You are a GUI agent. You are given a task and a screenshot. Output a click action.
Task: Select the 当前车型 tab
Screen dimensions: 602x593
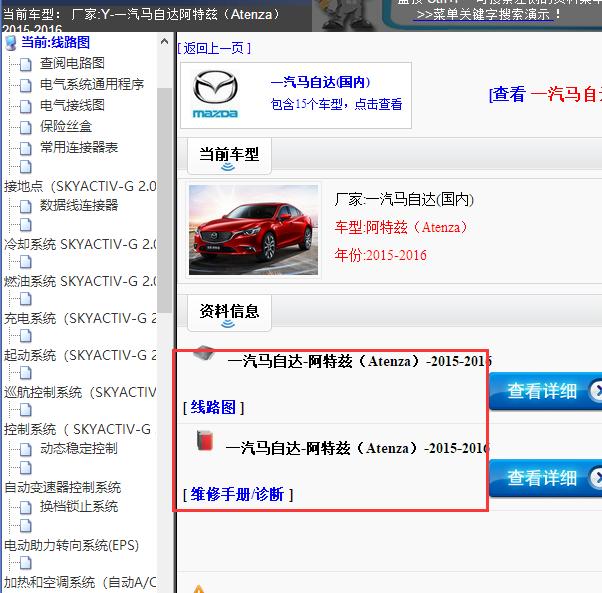pos(229,155)
